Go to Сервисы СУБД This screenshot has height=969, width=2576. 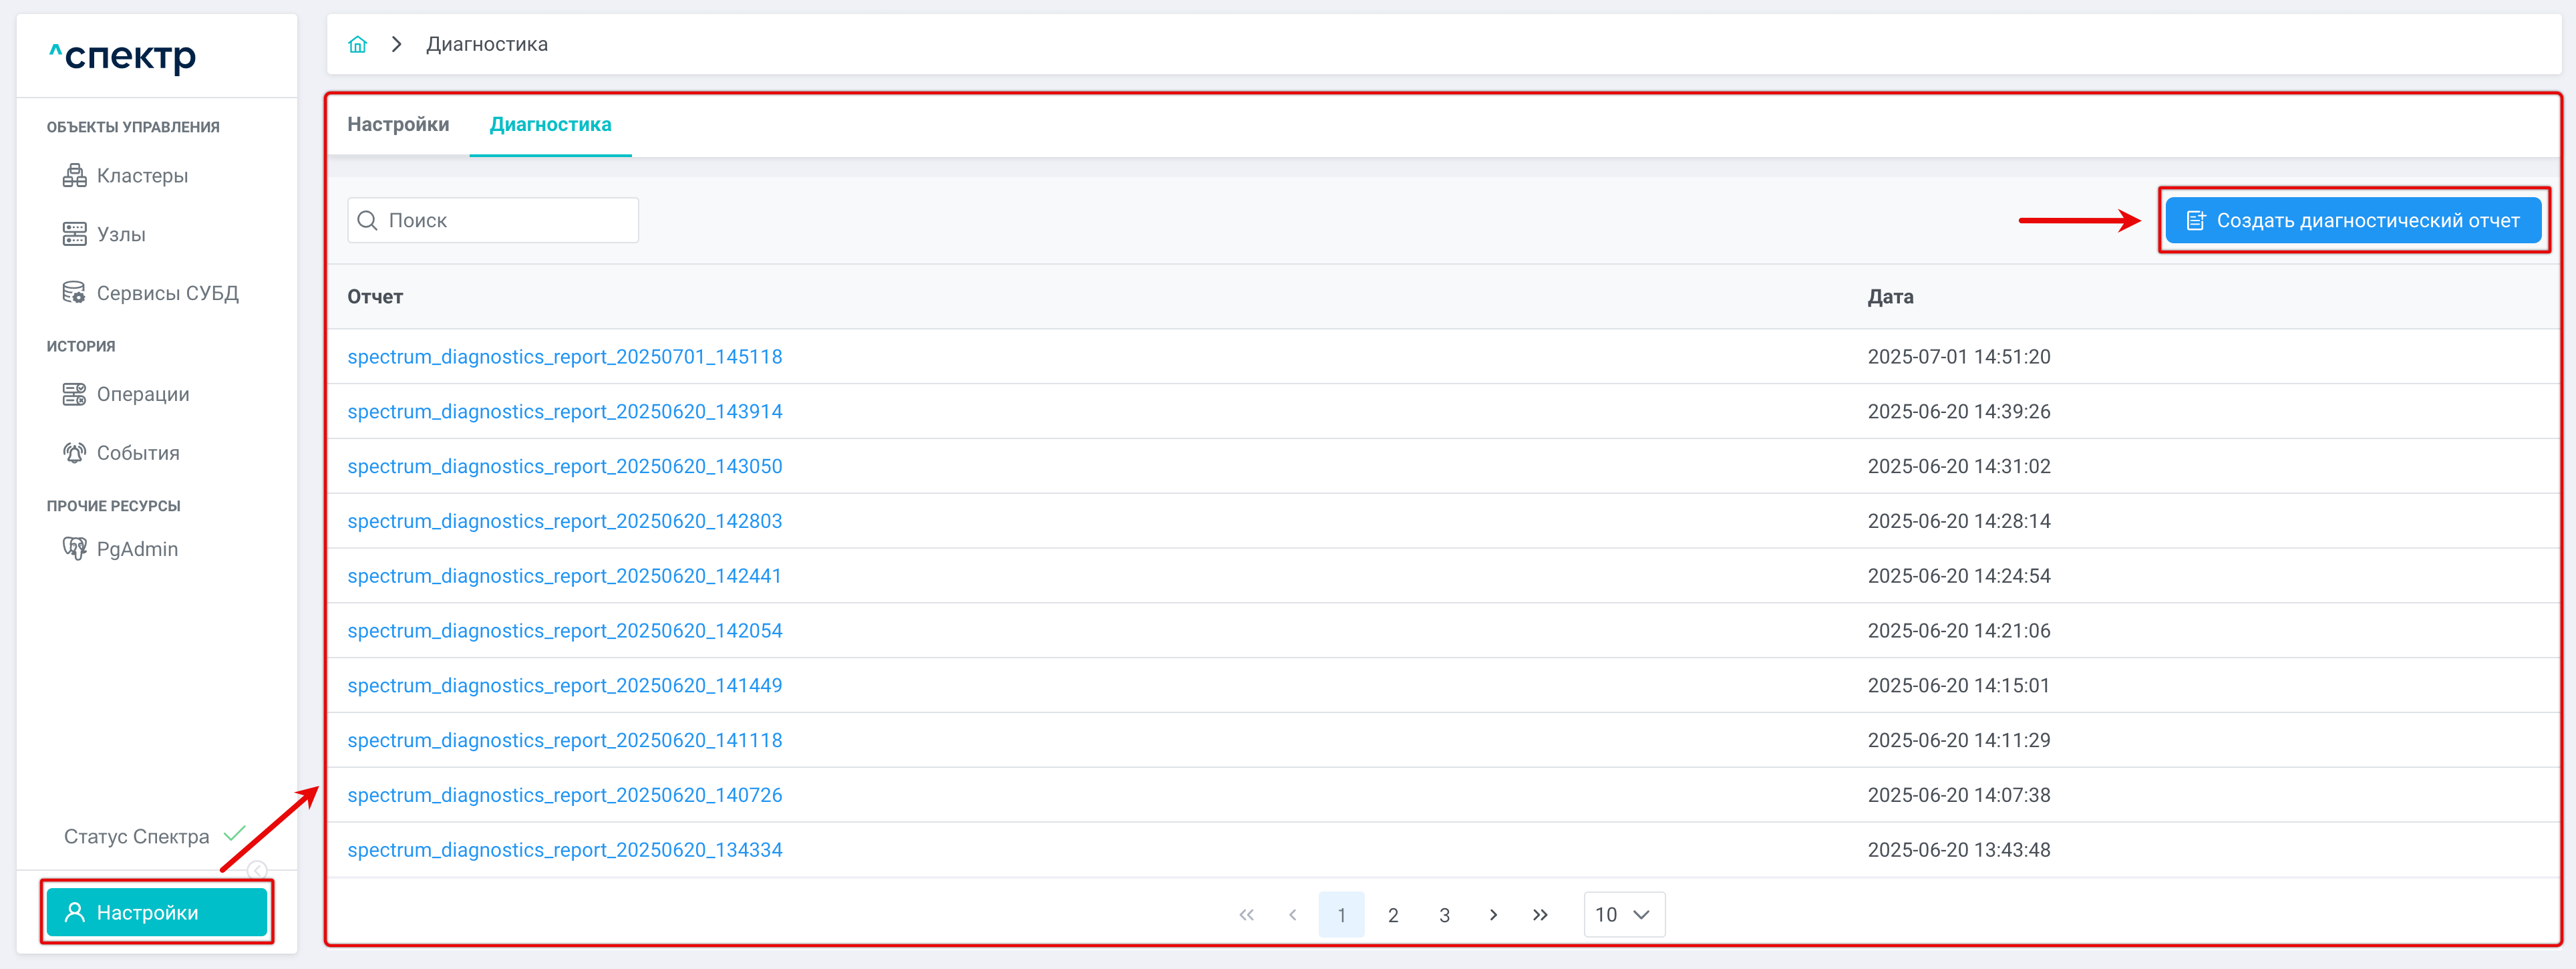[167, 293]
